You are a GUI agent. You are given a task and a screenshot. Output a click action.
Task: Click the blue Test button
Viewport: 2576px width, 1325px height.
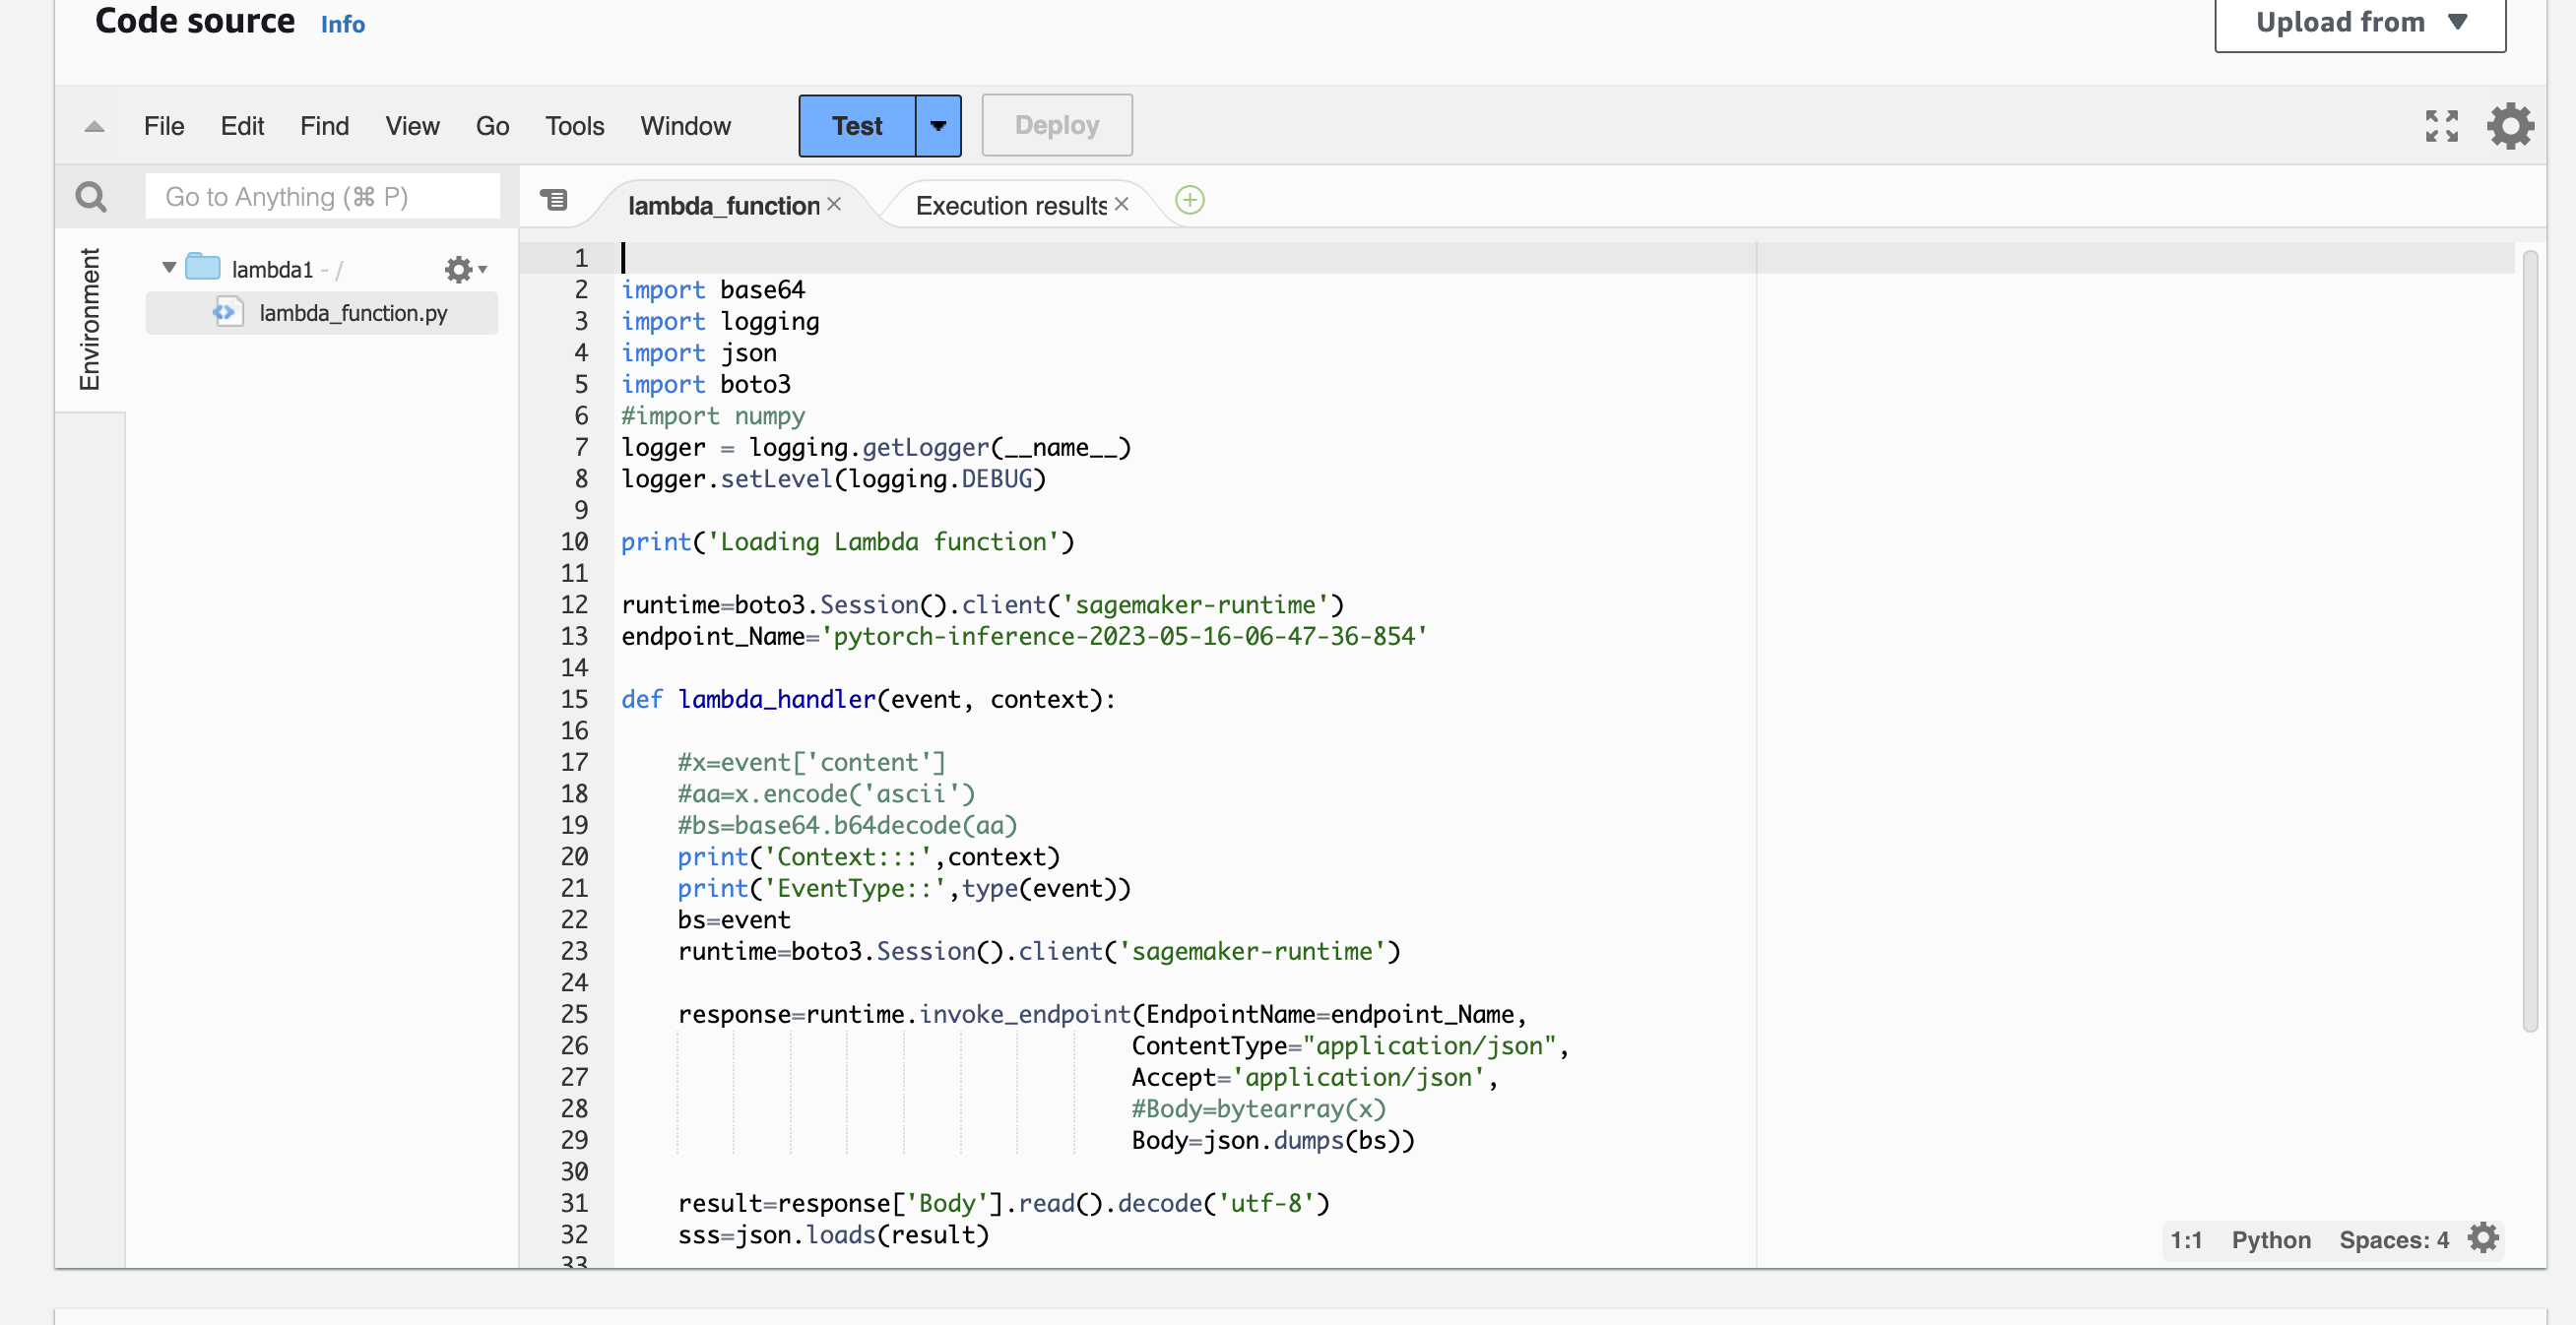point(856,126)
